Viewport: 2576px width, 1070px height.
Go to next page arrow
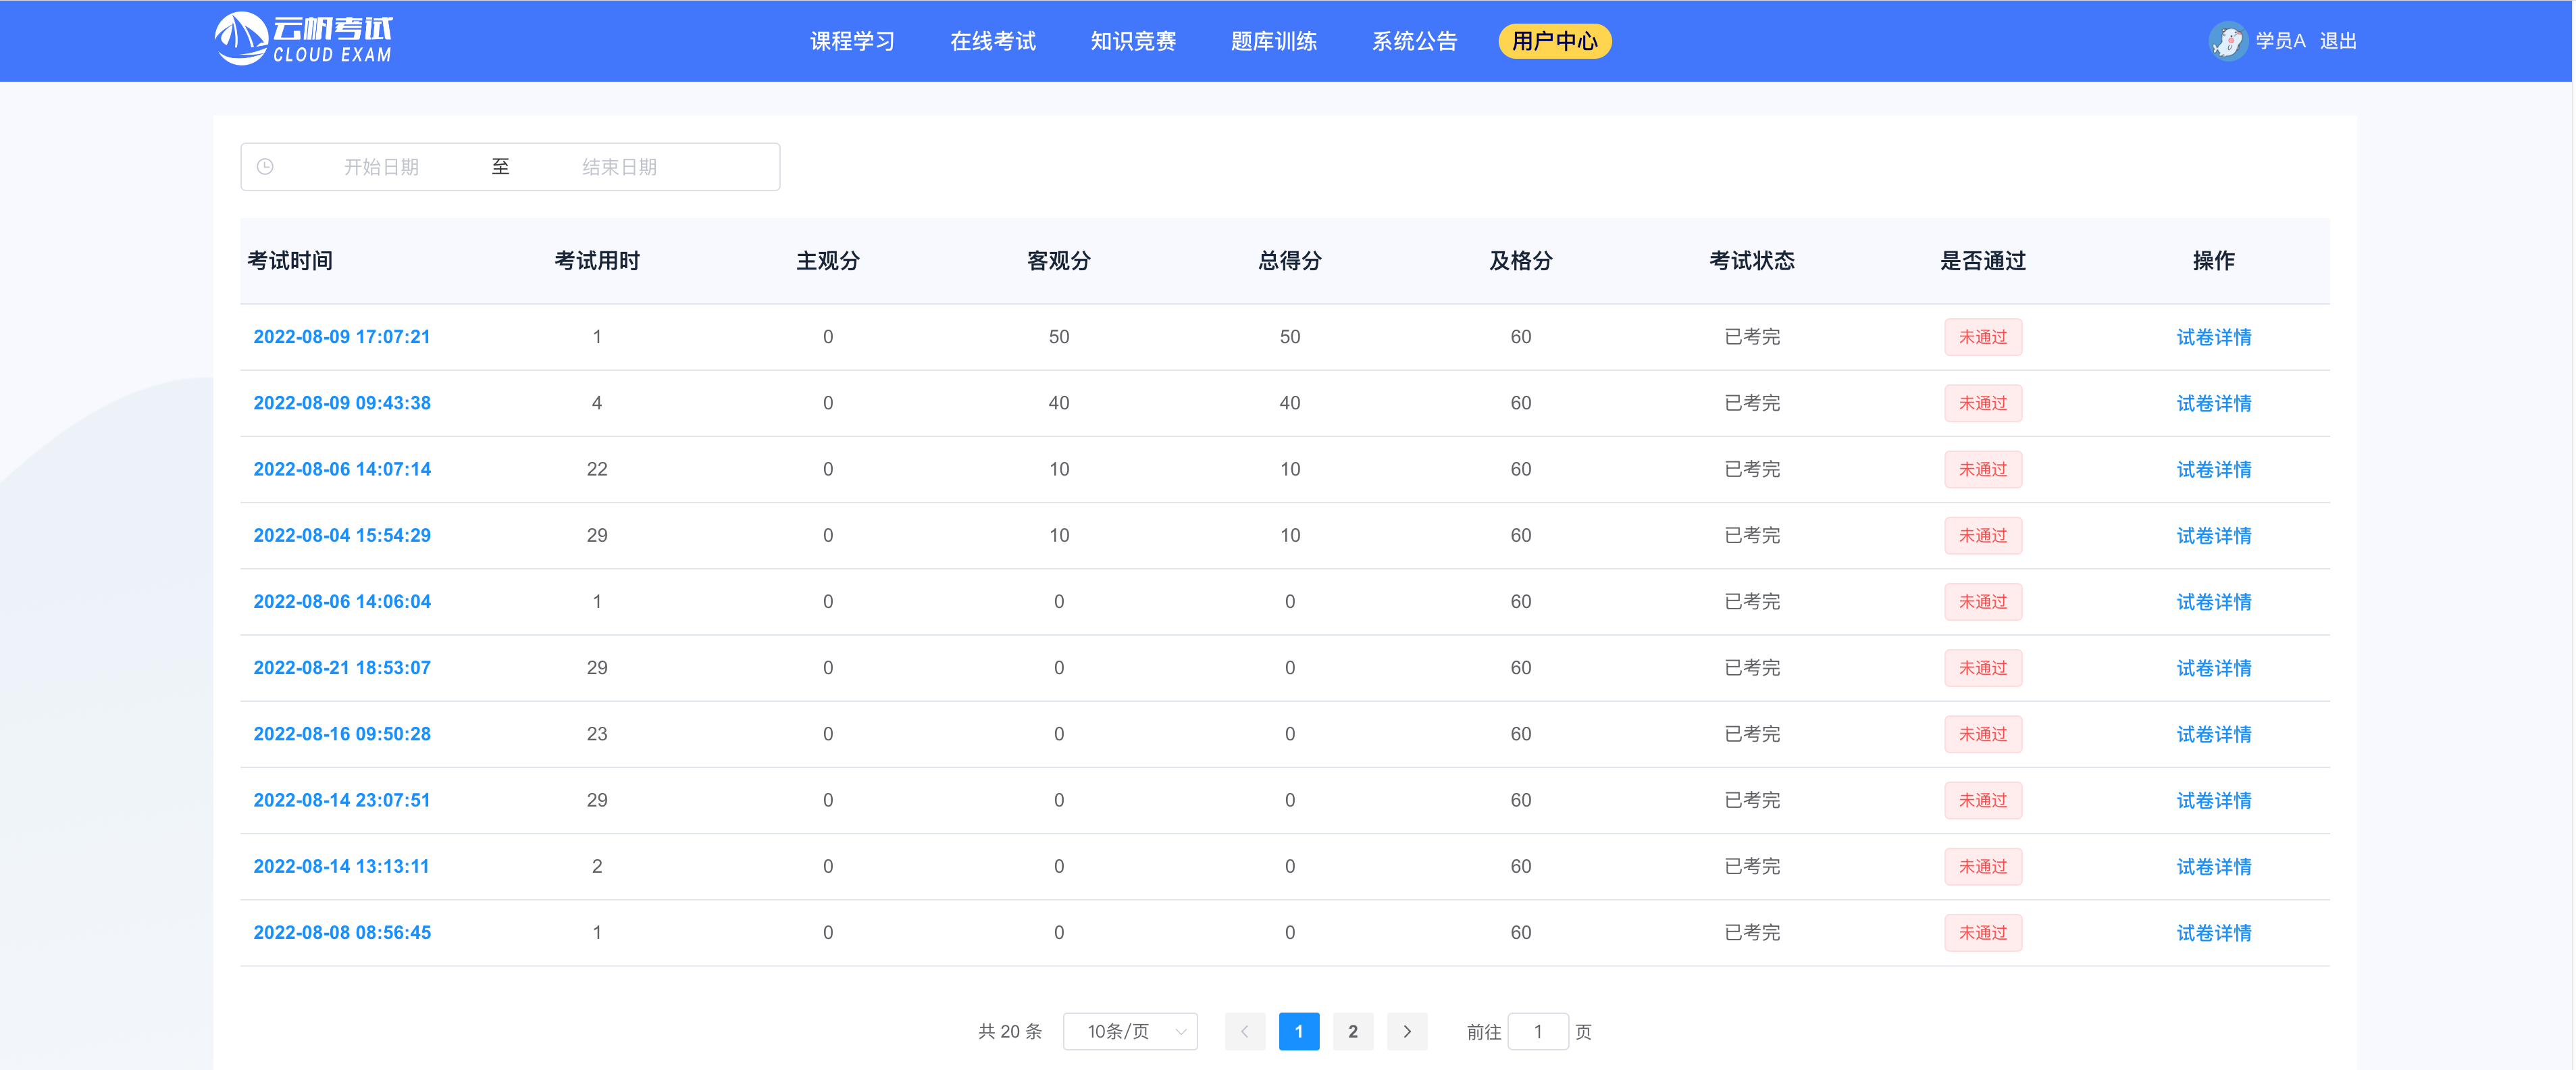1407,1031
